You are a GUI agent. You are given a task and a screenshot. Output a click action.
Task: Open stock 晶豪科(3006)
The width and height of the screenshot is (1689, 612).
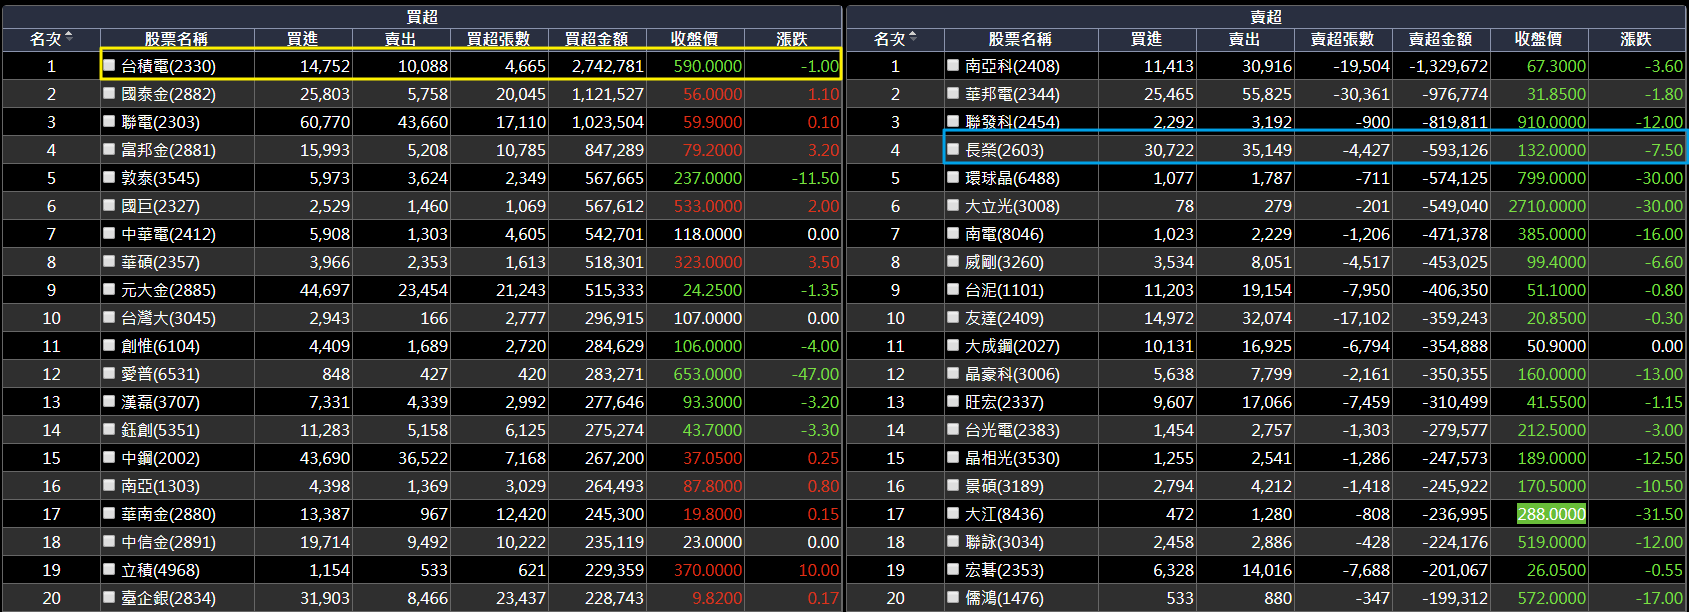point(1012,374)
